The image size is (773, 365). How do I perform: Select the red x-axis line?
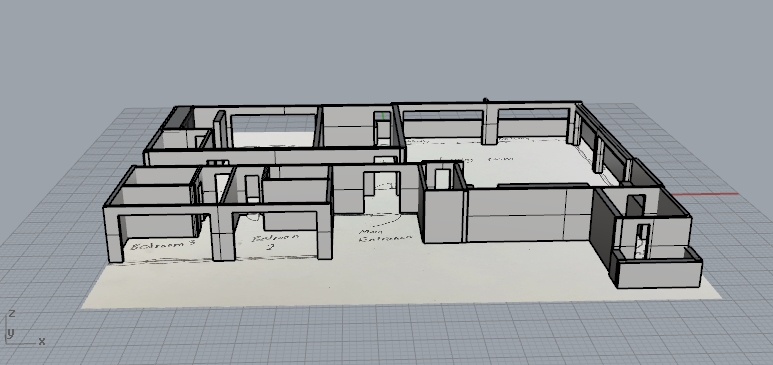705,194
